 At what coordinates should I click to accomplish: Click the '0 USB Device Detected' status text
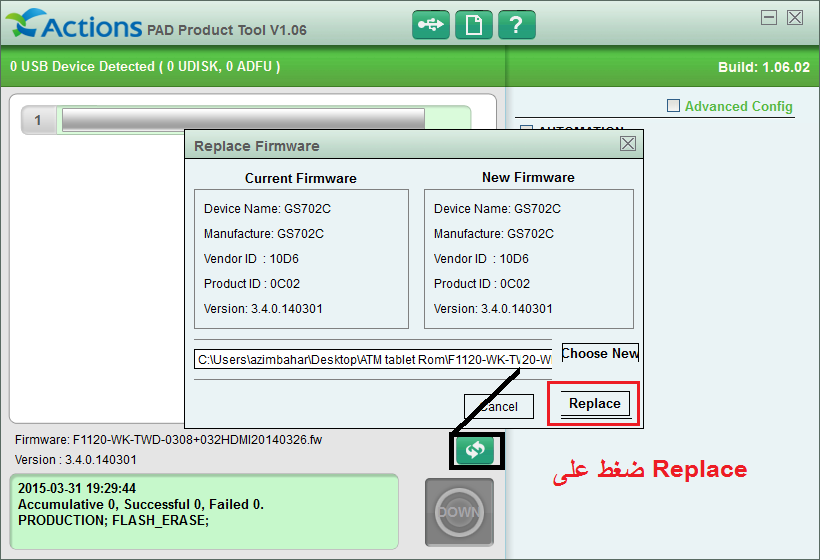coord(145,66)
